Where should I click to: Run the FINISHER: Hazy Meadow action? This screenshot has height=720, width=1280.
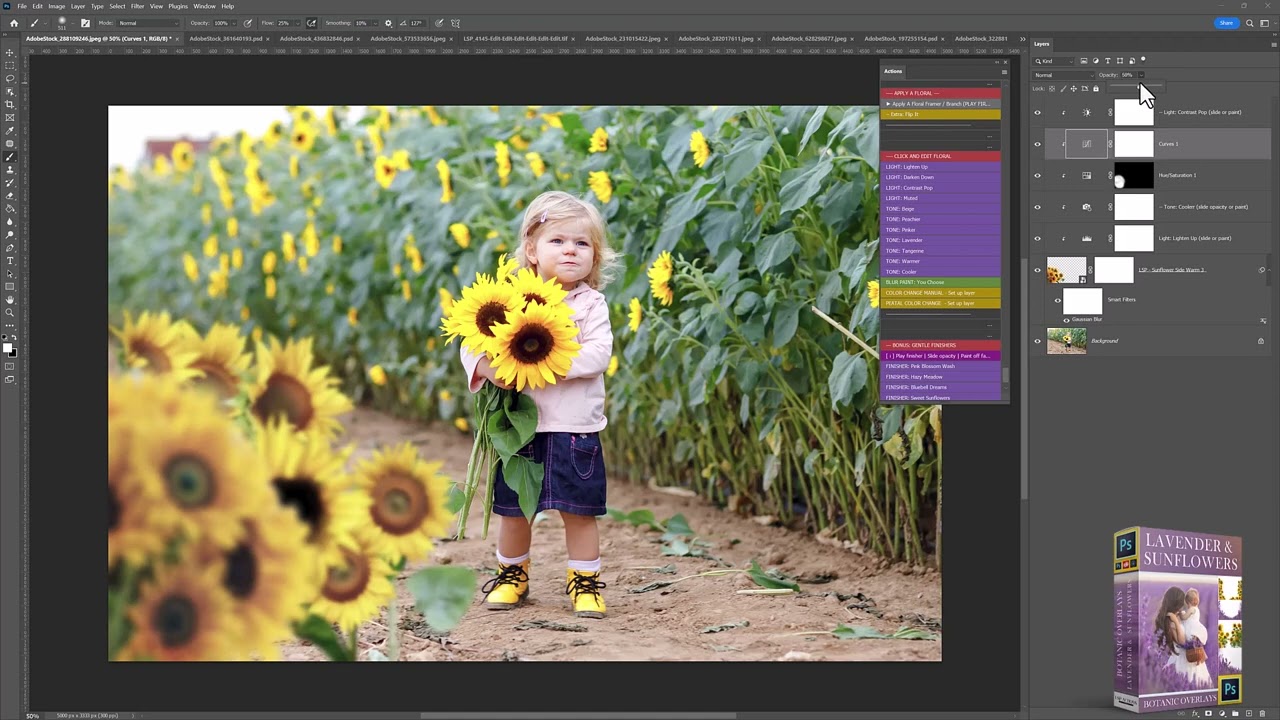tap(940, 377)
